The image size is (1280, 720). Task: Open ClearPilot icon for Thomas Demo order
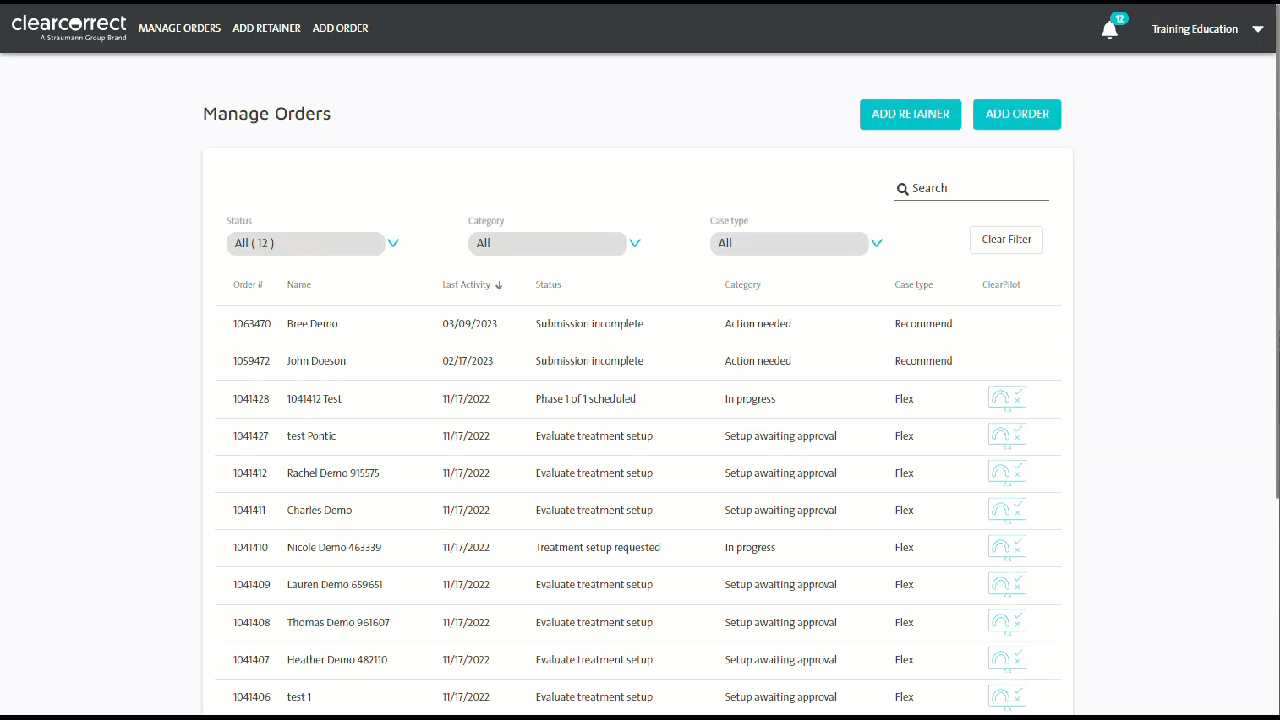[1007, 622]
